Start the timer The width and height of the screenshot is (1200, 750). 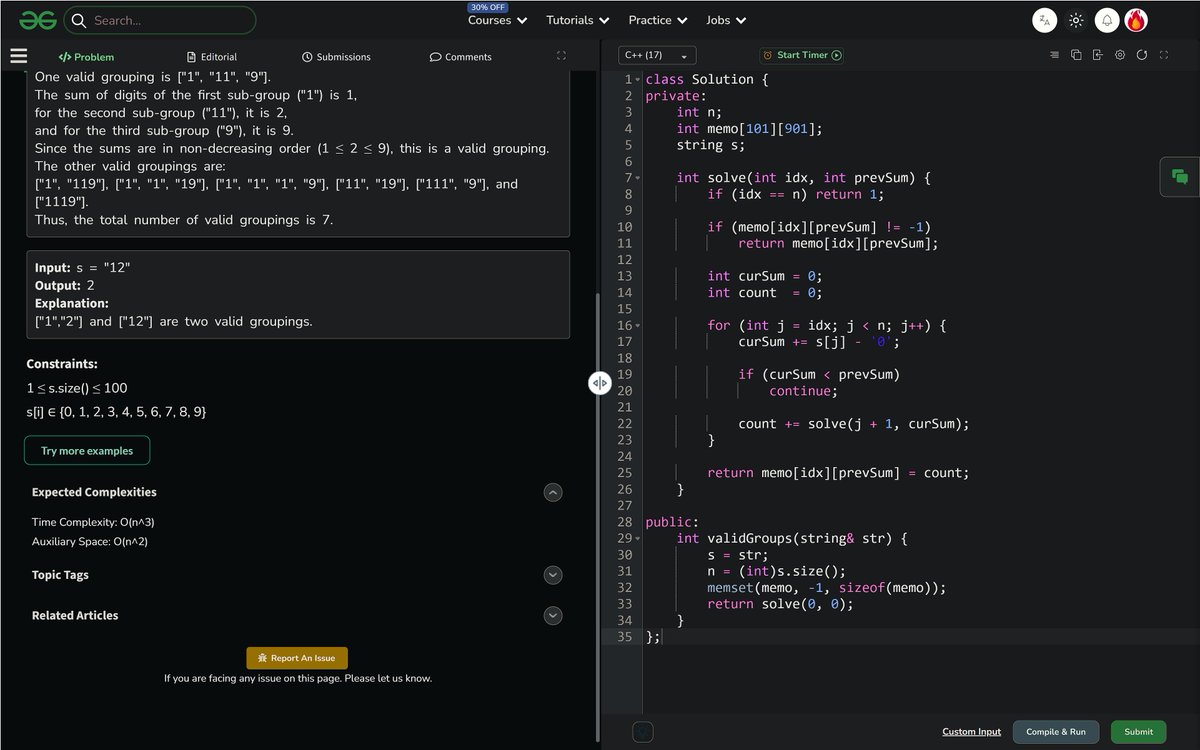[x=802, y=56]
